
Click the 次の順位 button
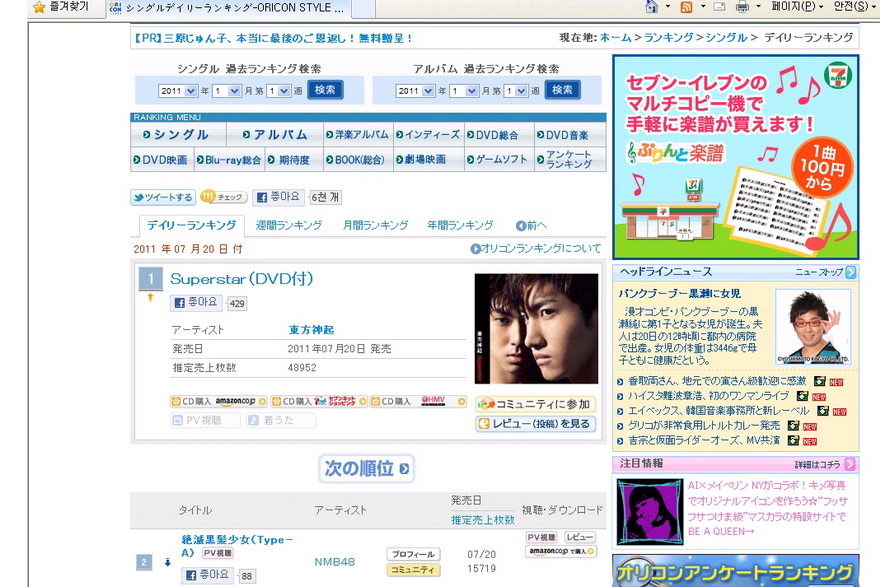click(x=367, y=469)
